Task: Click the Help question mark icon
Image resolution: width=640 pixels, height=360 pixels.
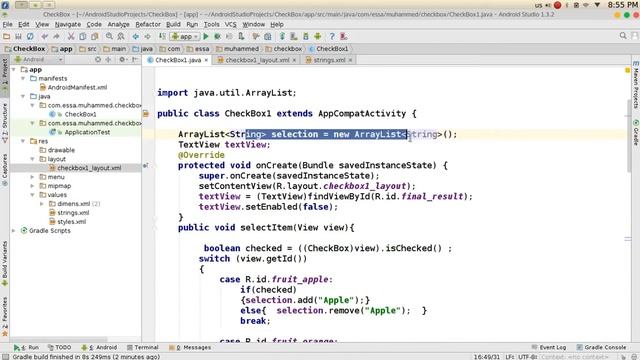Action: click(x=332, y=36)
